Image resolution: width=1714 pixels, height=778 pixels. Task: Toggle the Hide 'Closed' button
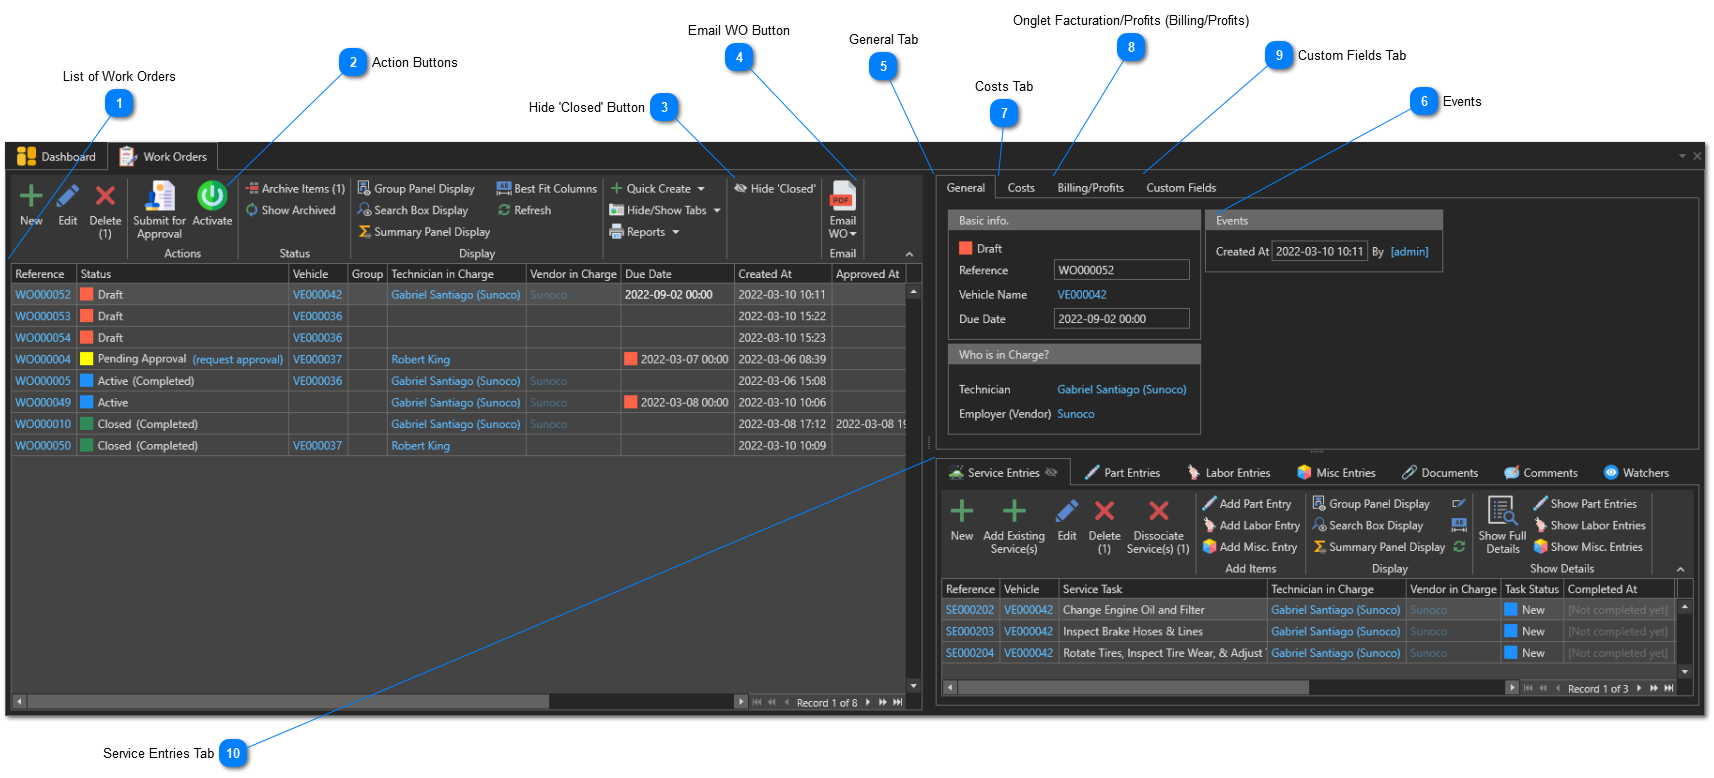coord(775,189)
